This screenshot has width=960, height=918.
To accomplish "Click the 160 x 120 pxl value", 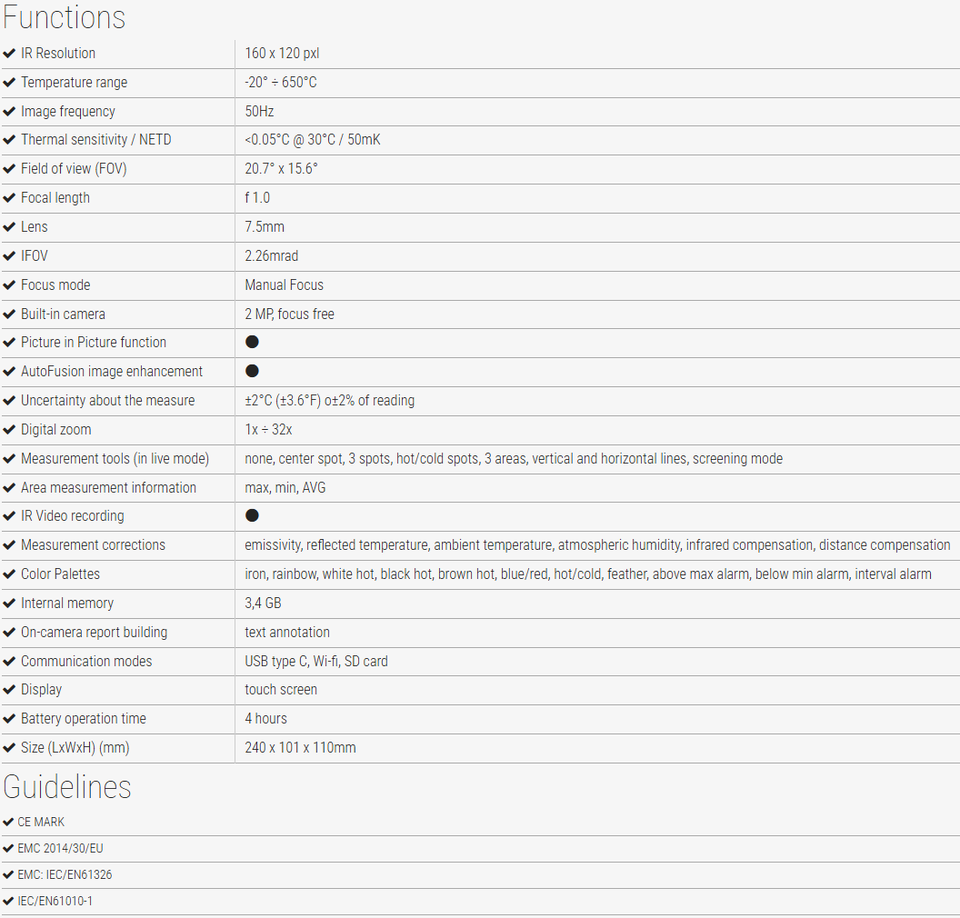I will [282, 53].
